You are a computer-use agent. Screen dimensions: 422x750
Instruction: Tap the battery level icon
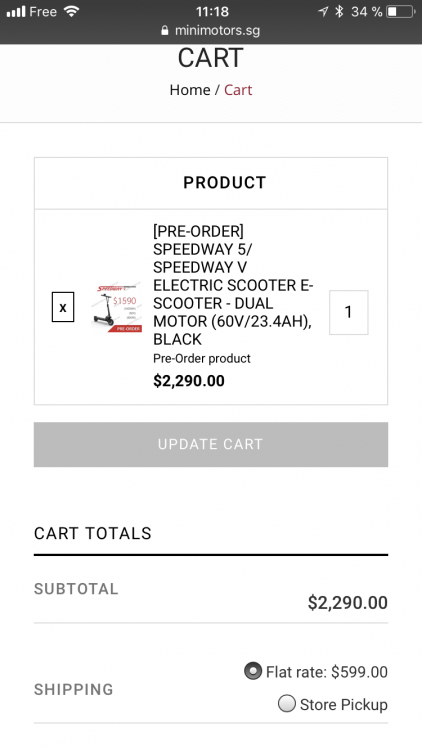click(x=401, y=11)
